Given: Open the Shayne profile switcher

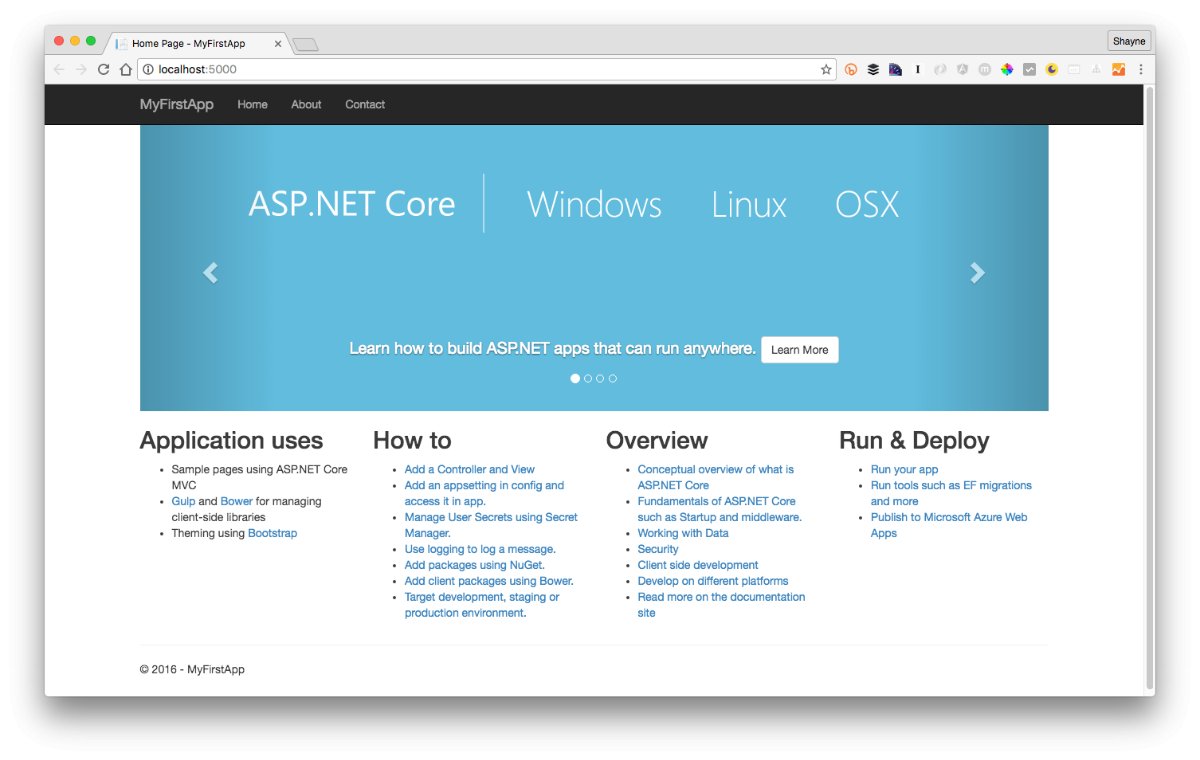Looking at the screenshot, I should tap(1129, 41).
